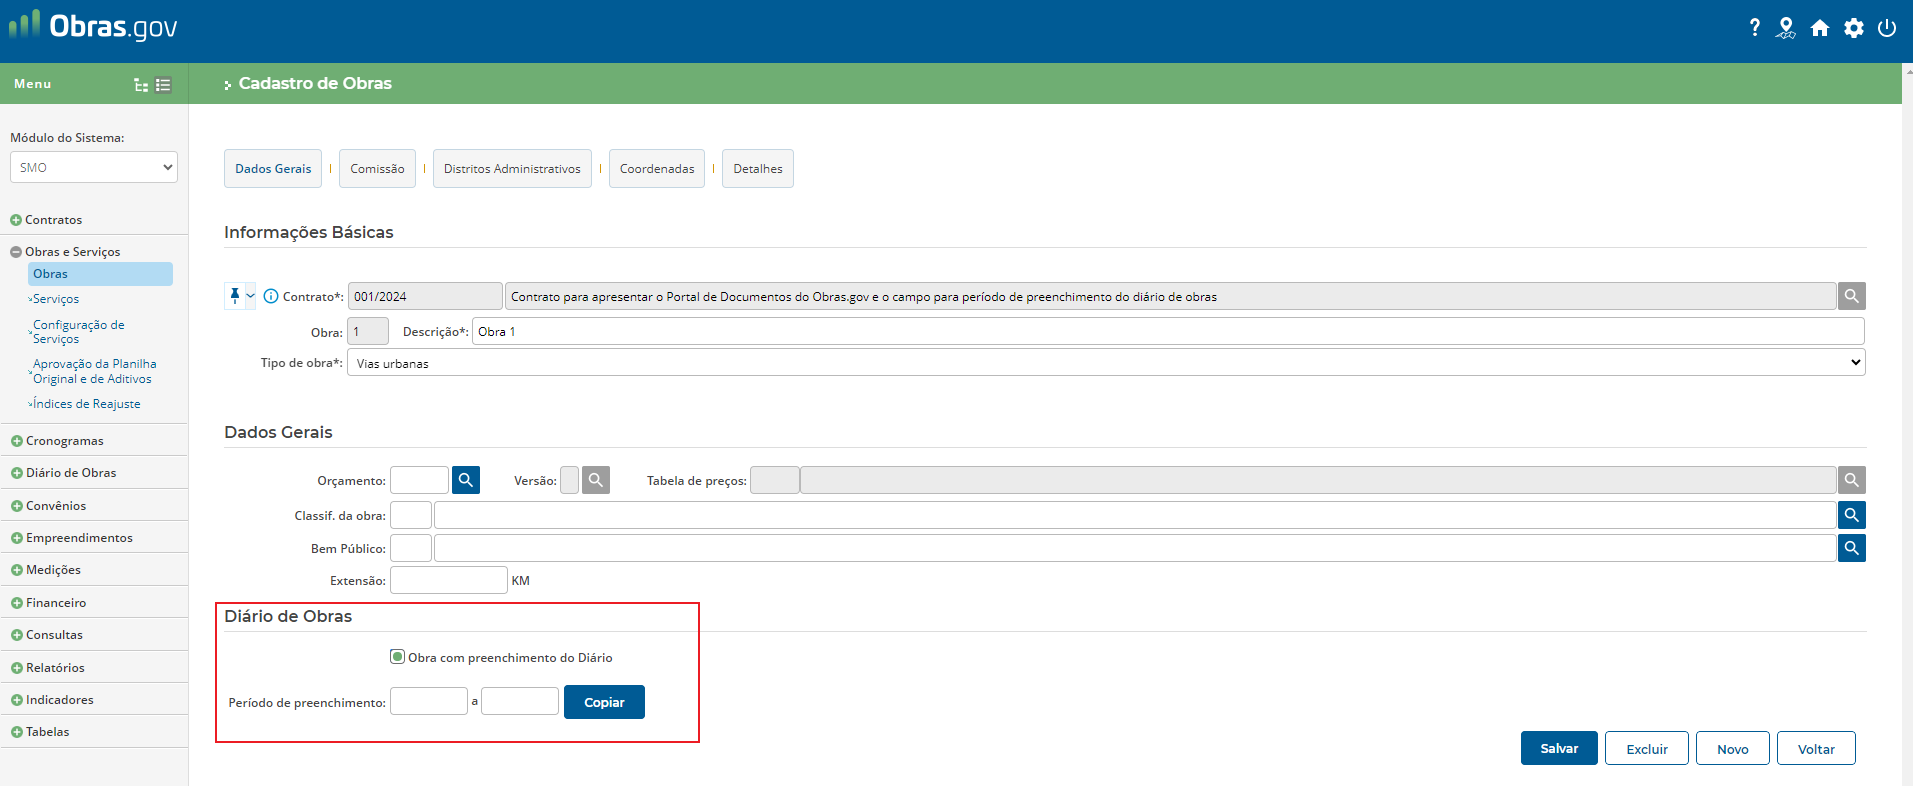The height and width of the screenshot is (786, 1913).
Task: Open search for Classif. da obra
Action: [1851, 515]
